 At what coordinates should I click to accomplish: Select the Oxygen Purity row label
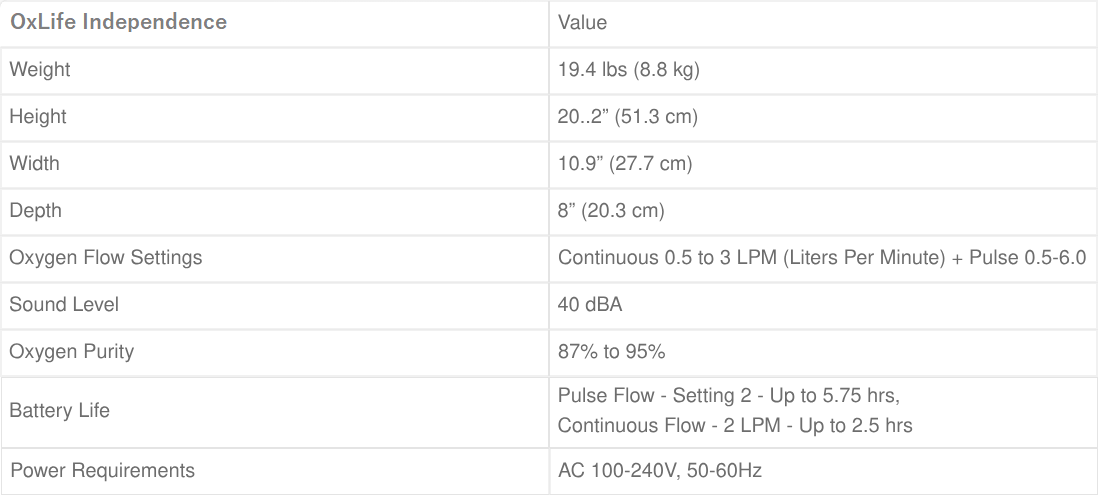pos(71,351)
